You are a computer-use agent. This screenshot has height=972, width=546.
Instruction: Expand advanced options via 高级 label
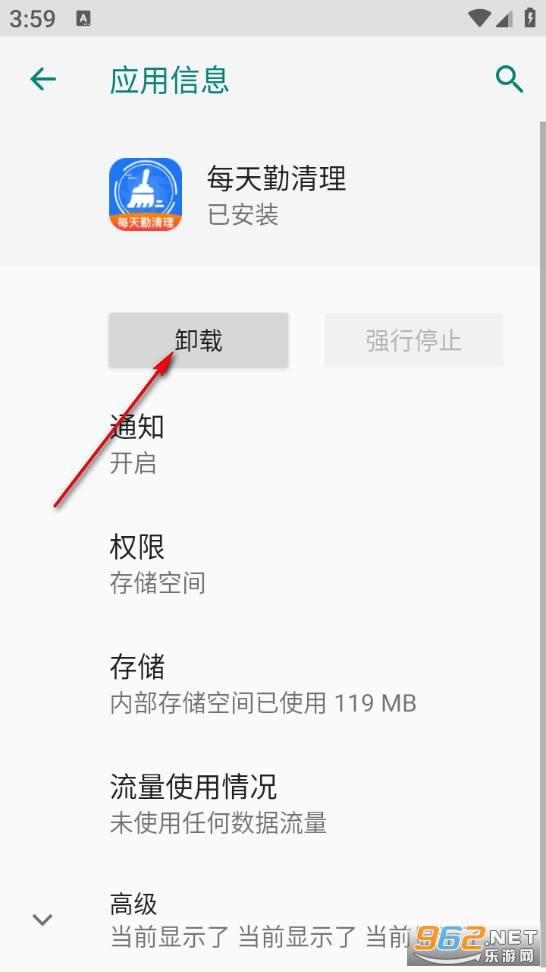click(x=133, y=904)
